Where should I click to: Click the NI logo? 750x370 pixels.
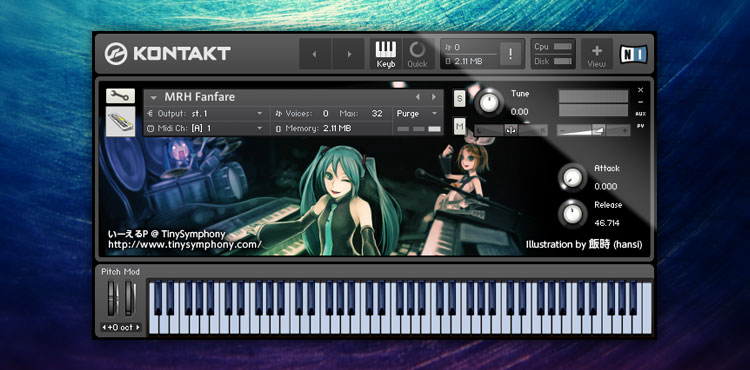633,54
